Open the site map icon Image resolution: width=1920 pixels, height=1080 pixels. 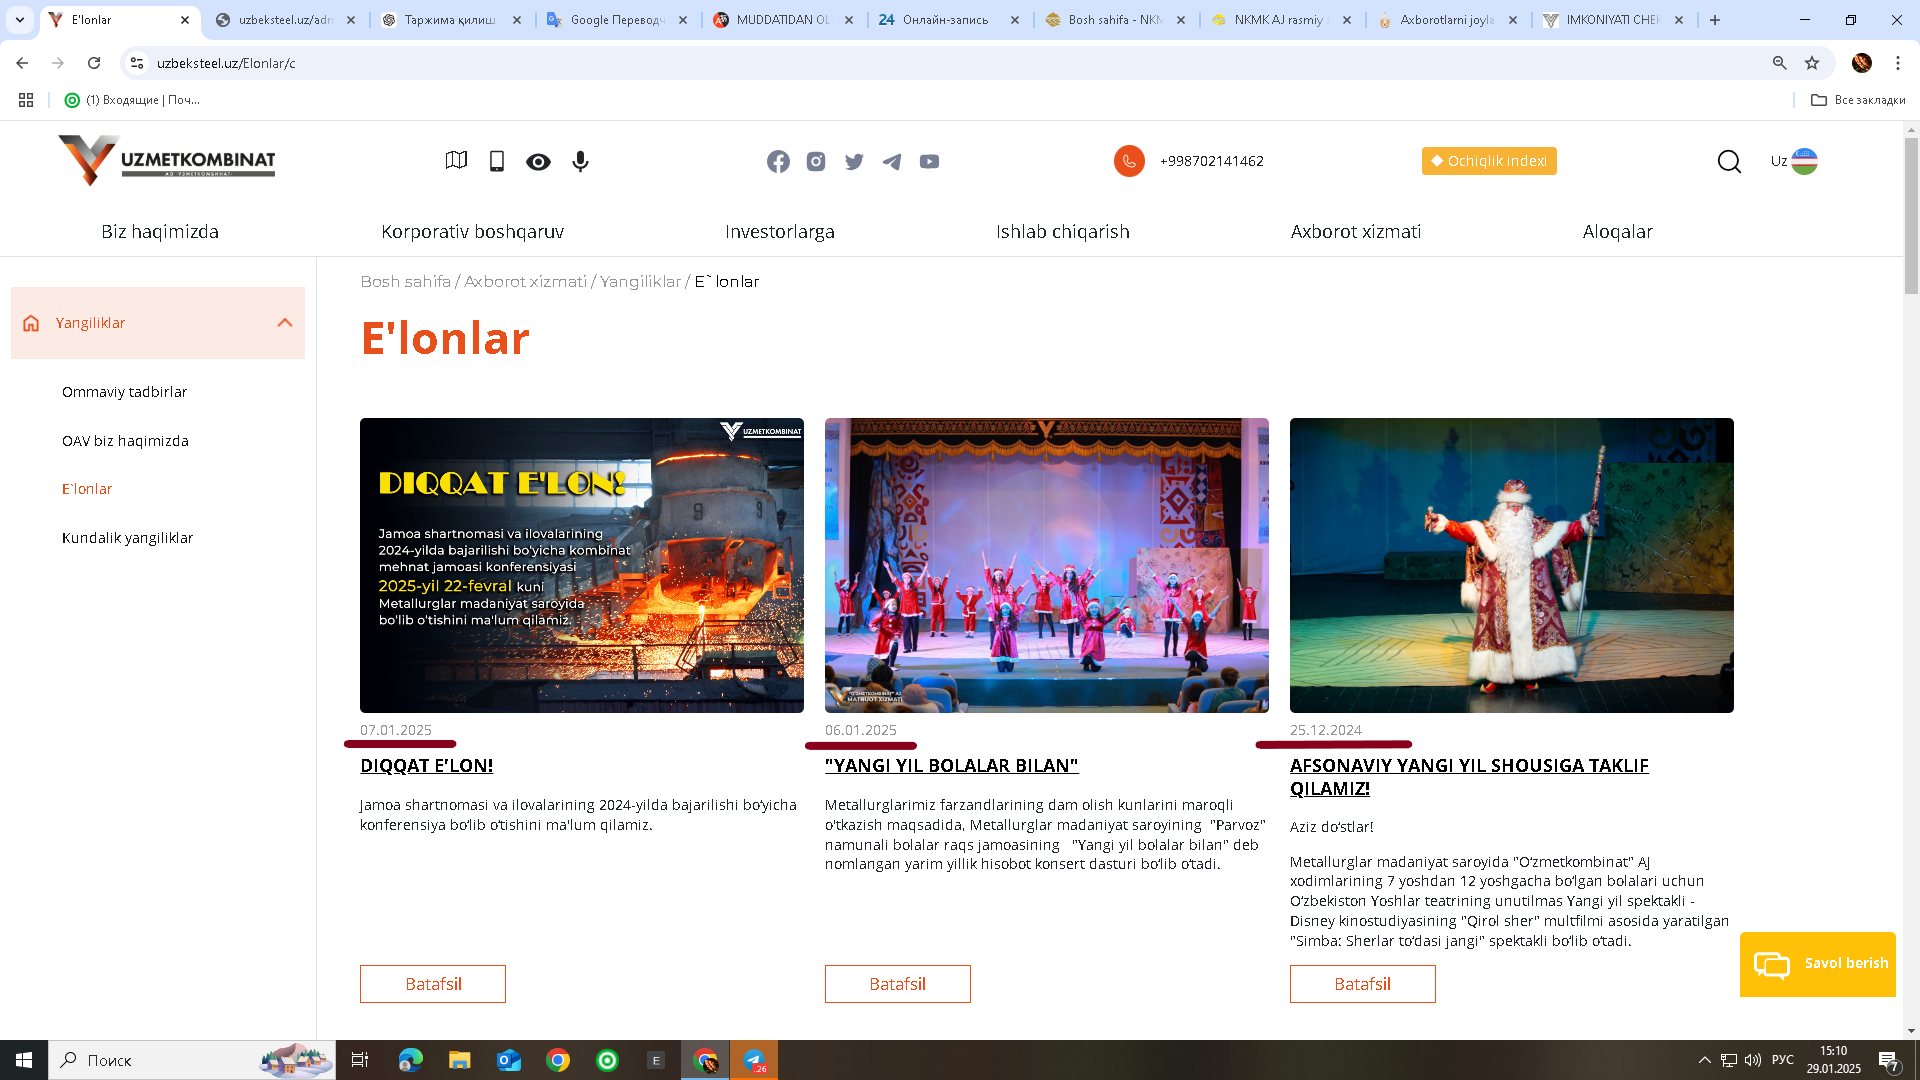click(x=456, y=161)
